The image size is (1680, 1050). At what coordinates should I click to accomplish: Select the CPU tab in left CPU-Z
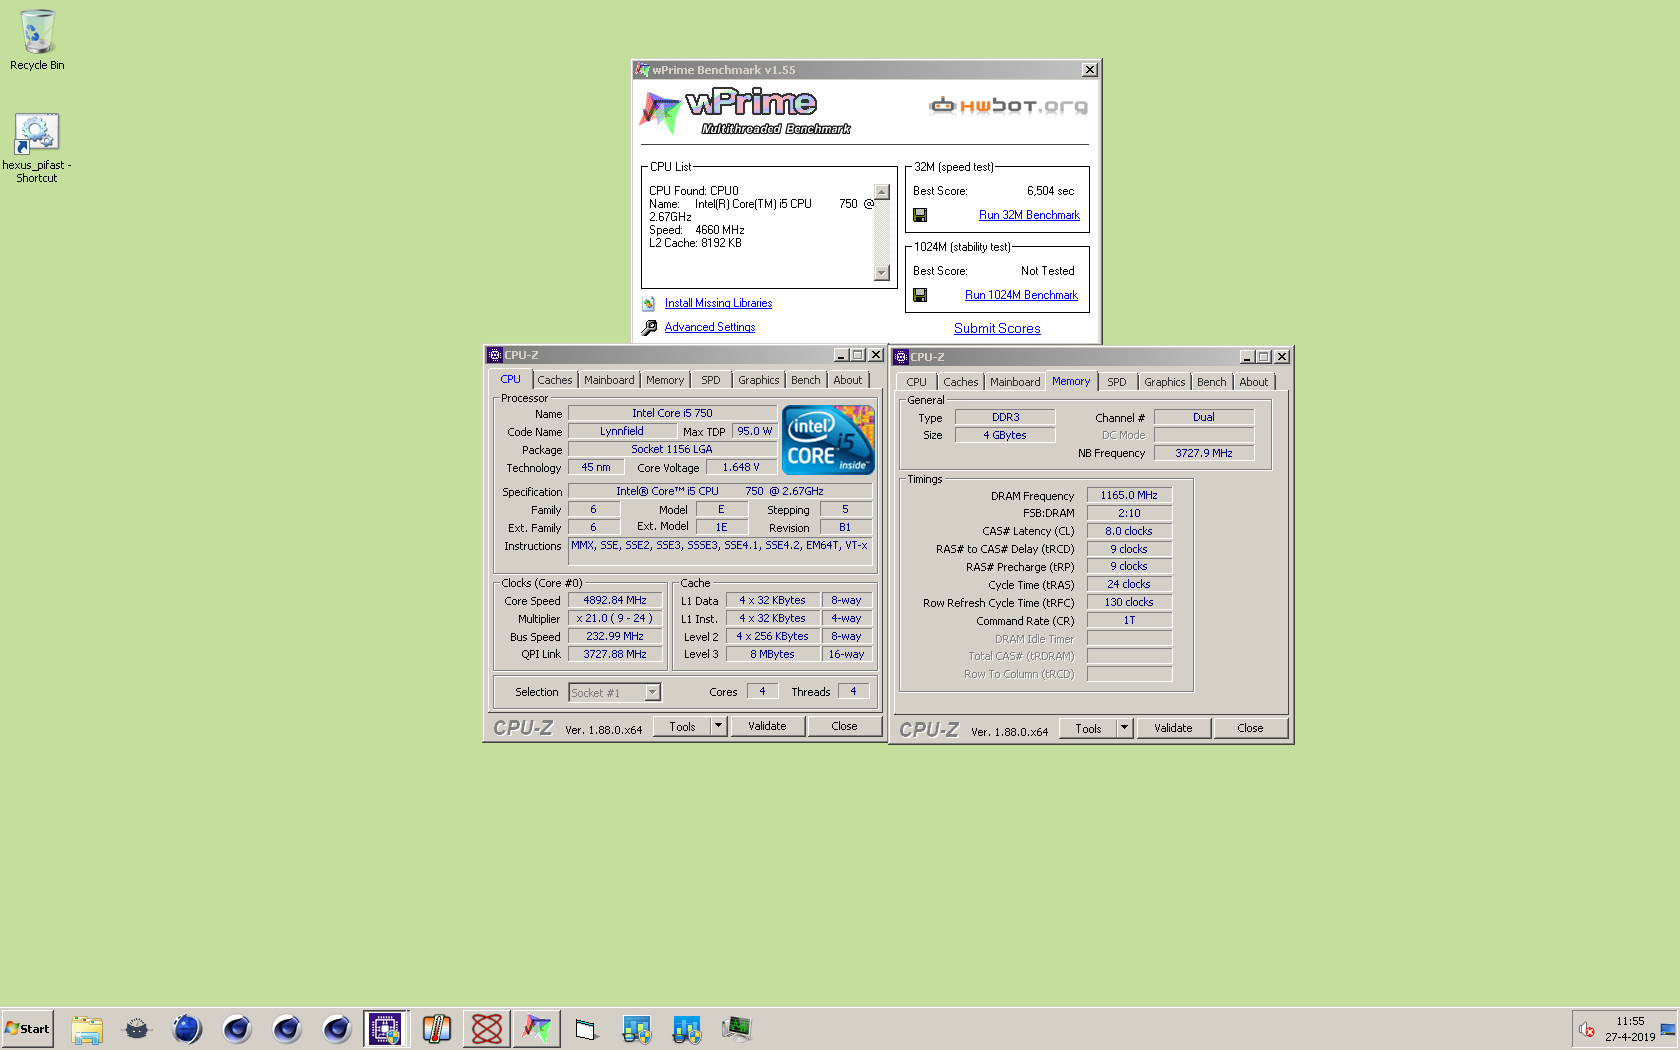(510, 379)
